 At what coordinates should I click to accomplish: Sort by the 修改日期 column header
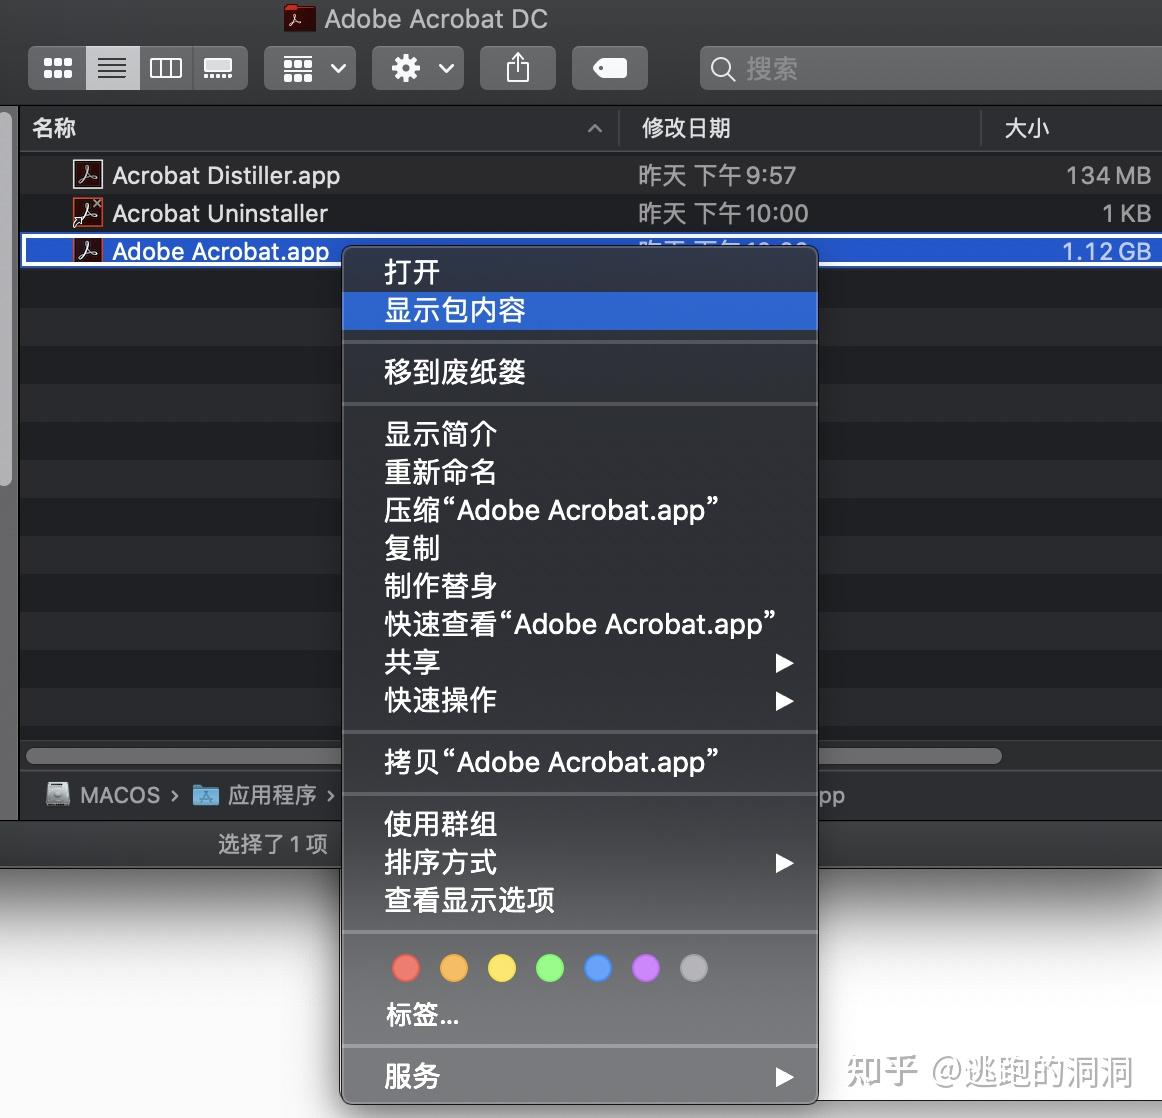[x=800, y=128]
